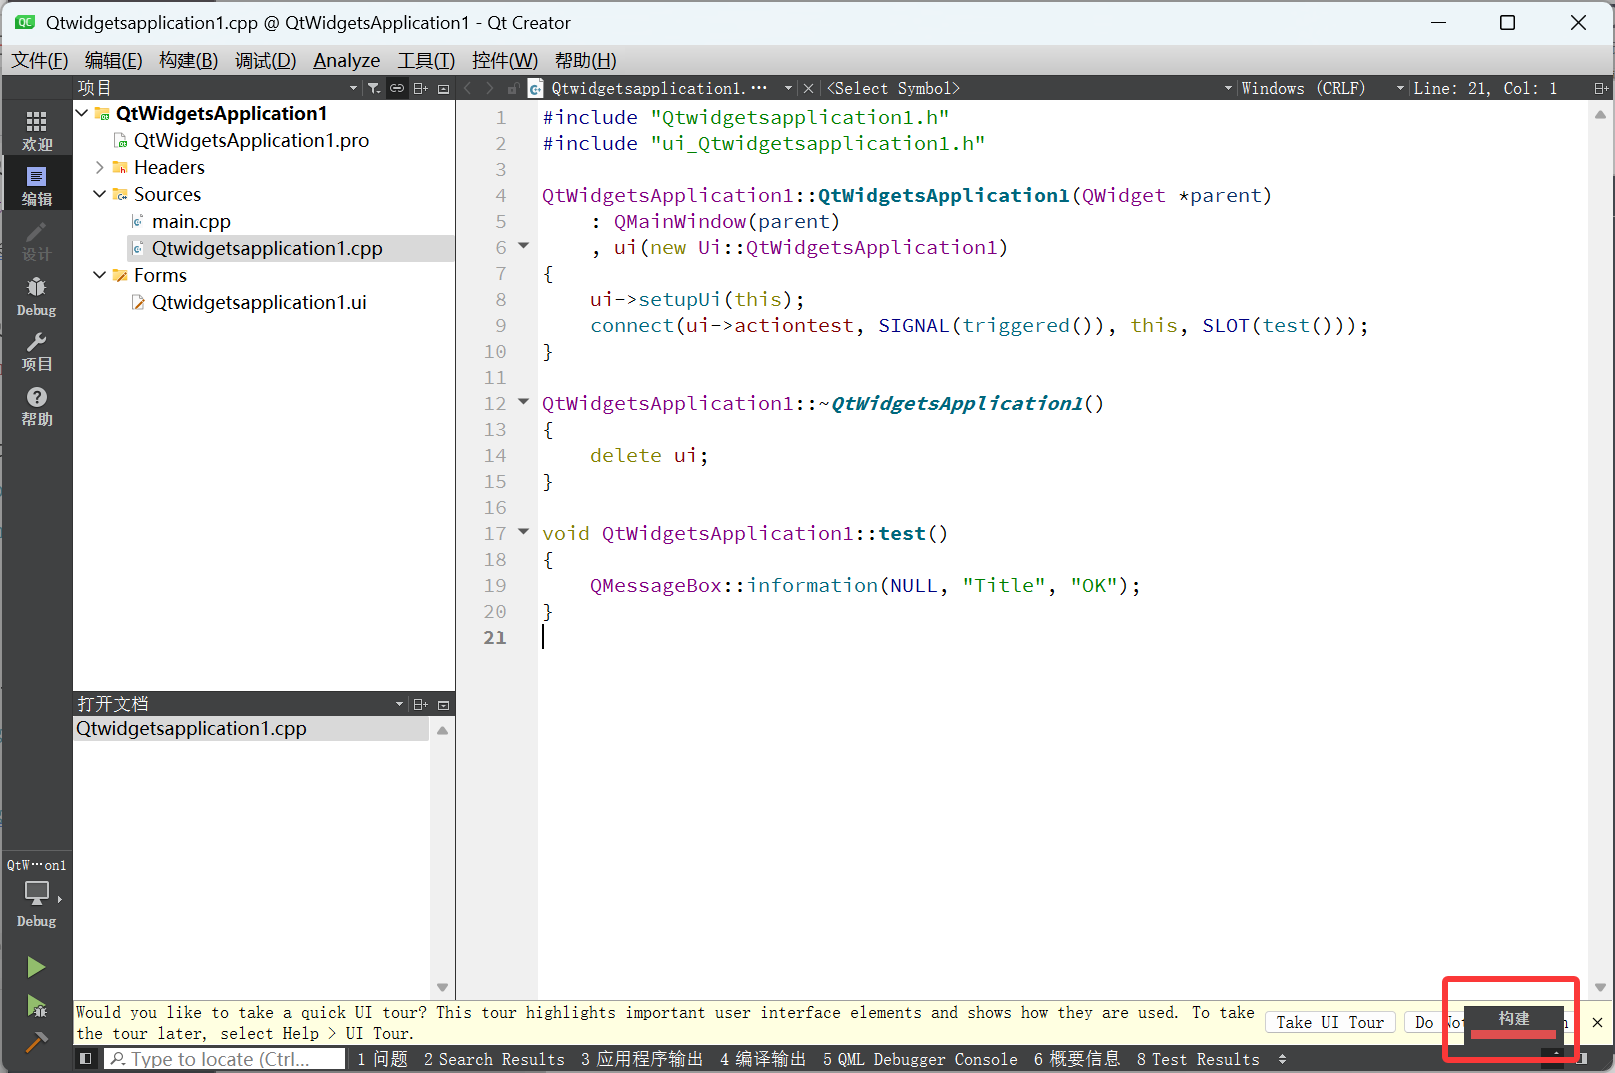Show the 2 Search Results pane
1615x1073 pixels.
click(494, 1059)
